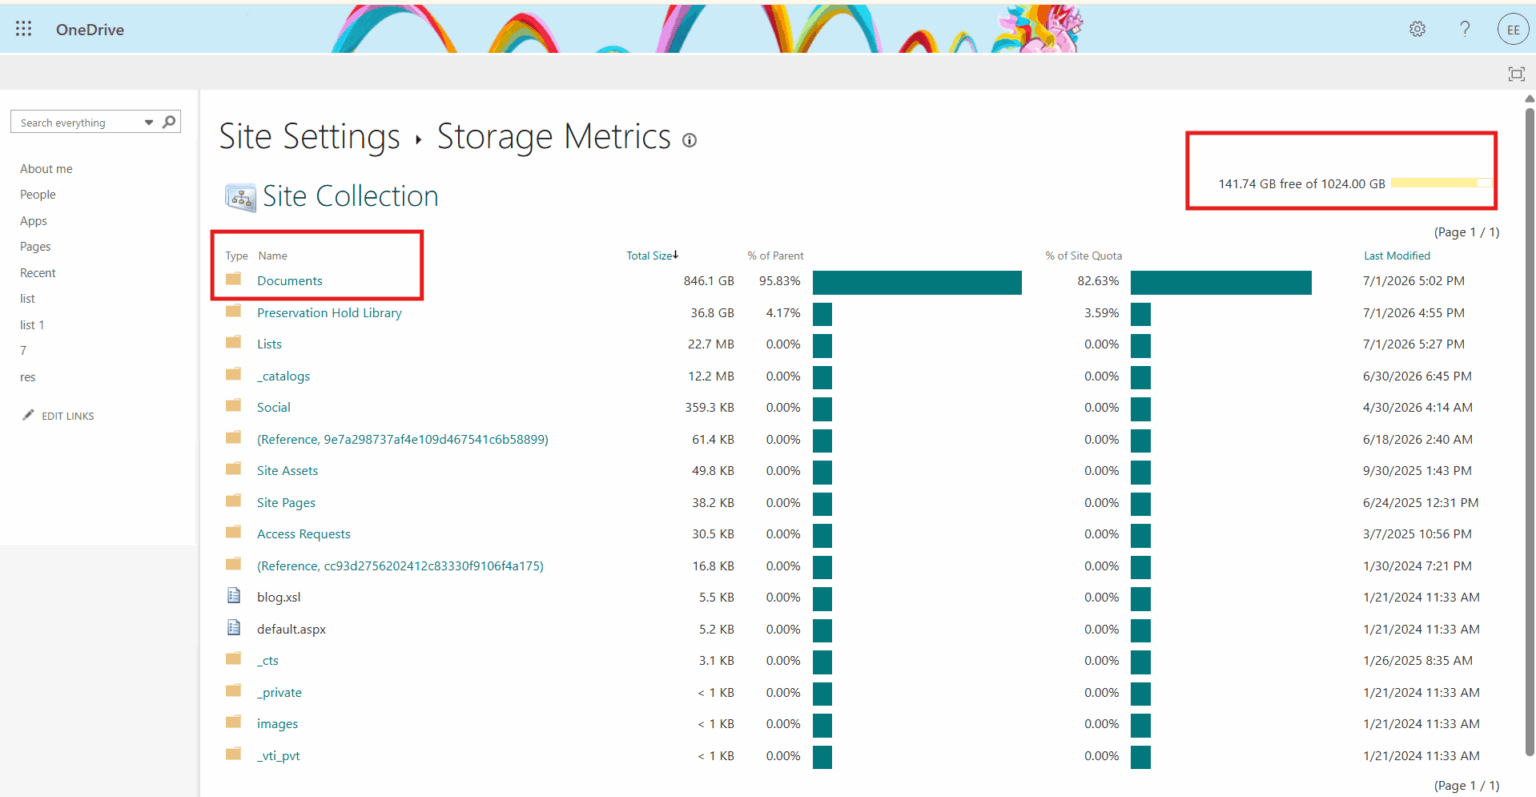Viewport: 1536px width, 797px height.
Task: Click the pencil icon beside EDIT LINKS
Action: click(x=28, y=415)
